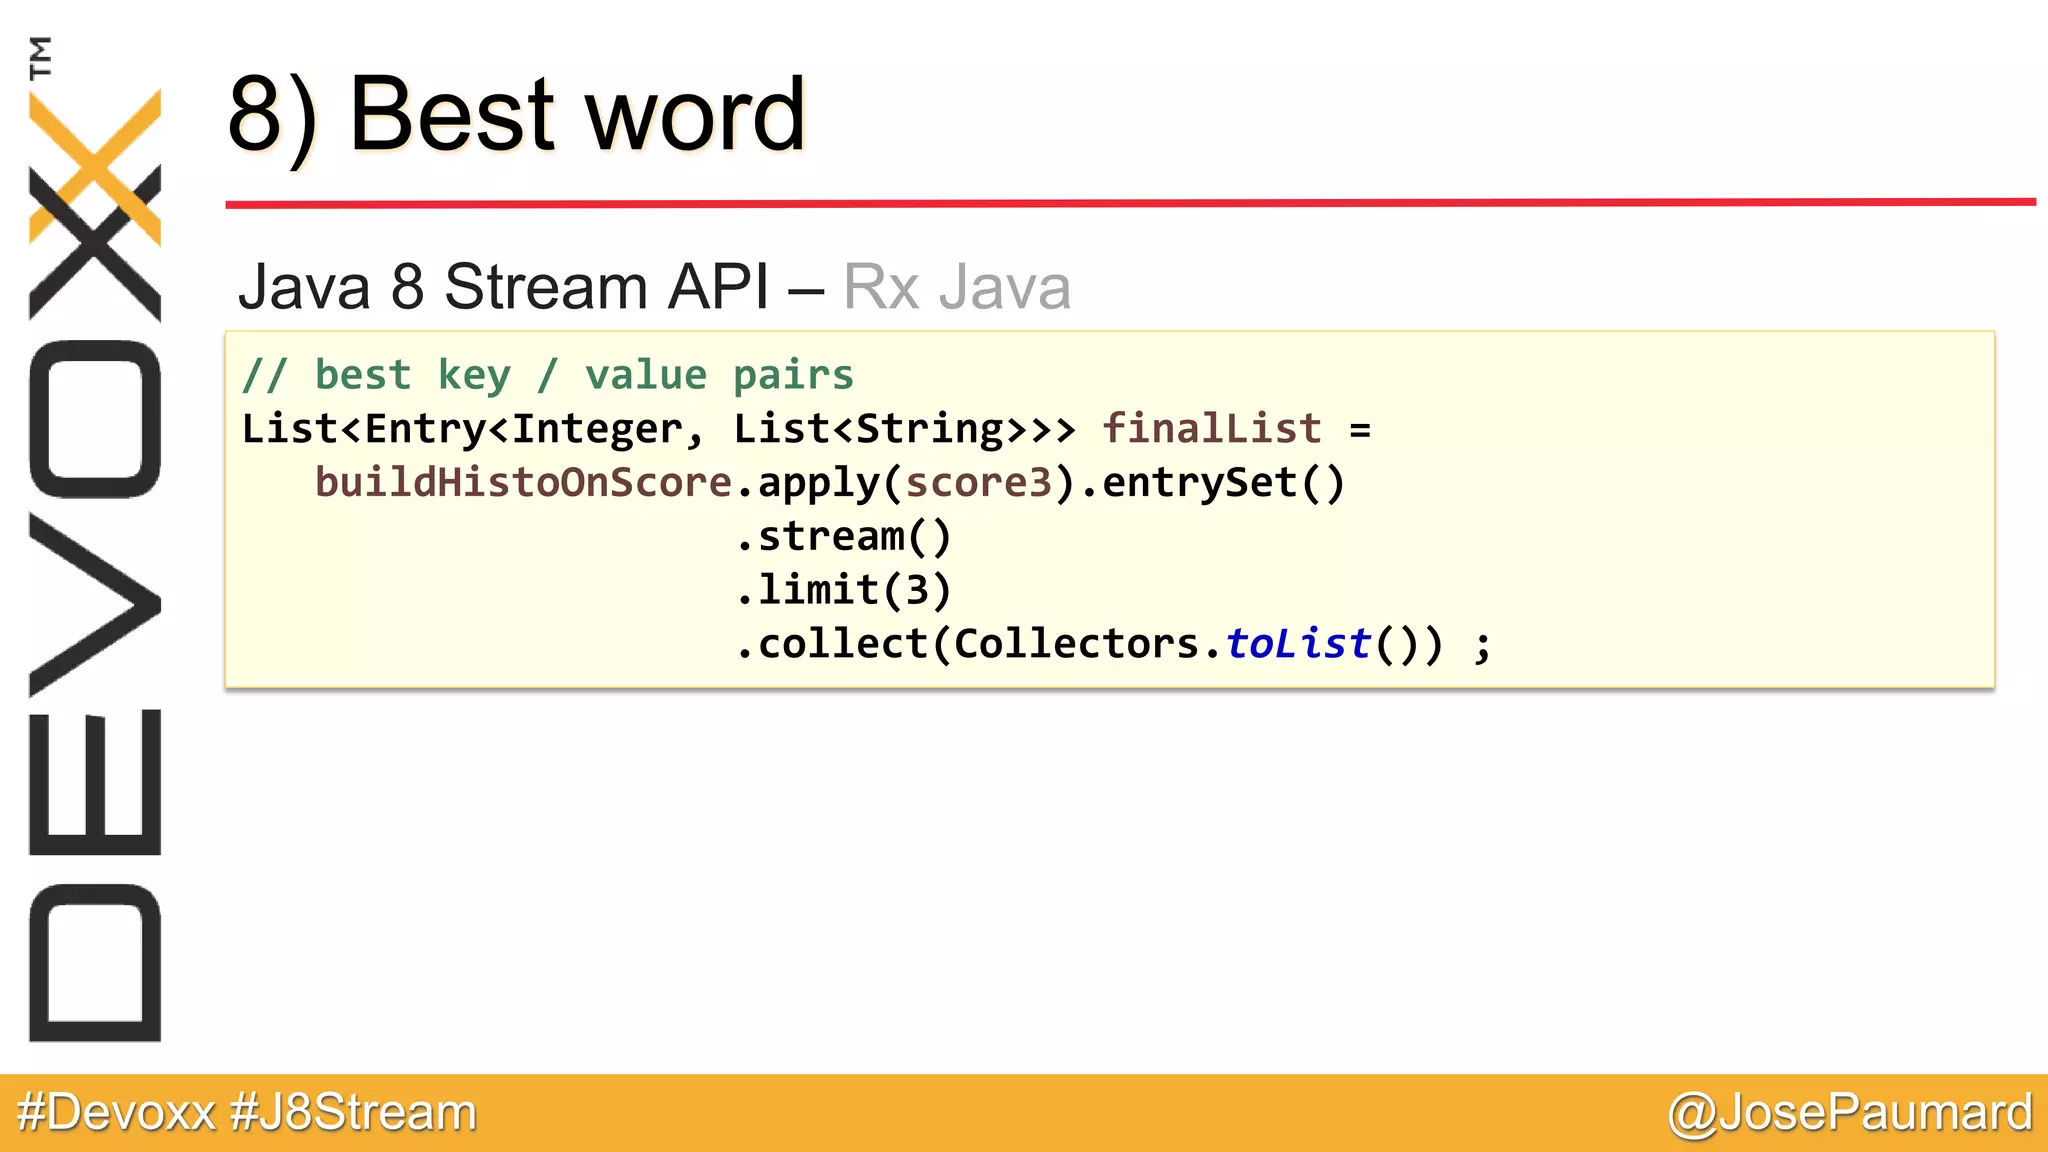Click the '.entrySet()' call
Screen dimensions: 2048x1152
(x=1213, y=483)
